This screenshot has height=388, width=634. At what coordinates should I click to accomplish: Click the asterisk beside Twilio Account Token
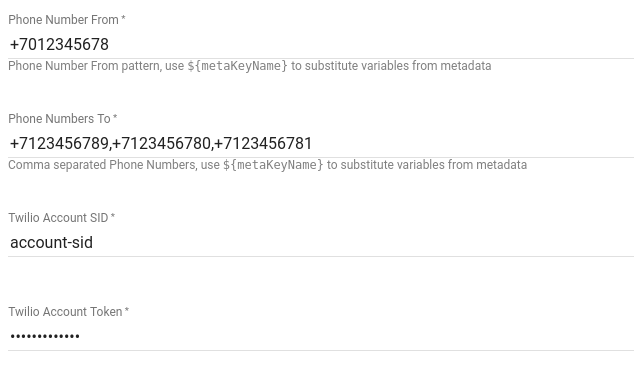click(x=127, y=310)
